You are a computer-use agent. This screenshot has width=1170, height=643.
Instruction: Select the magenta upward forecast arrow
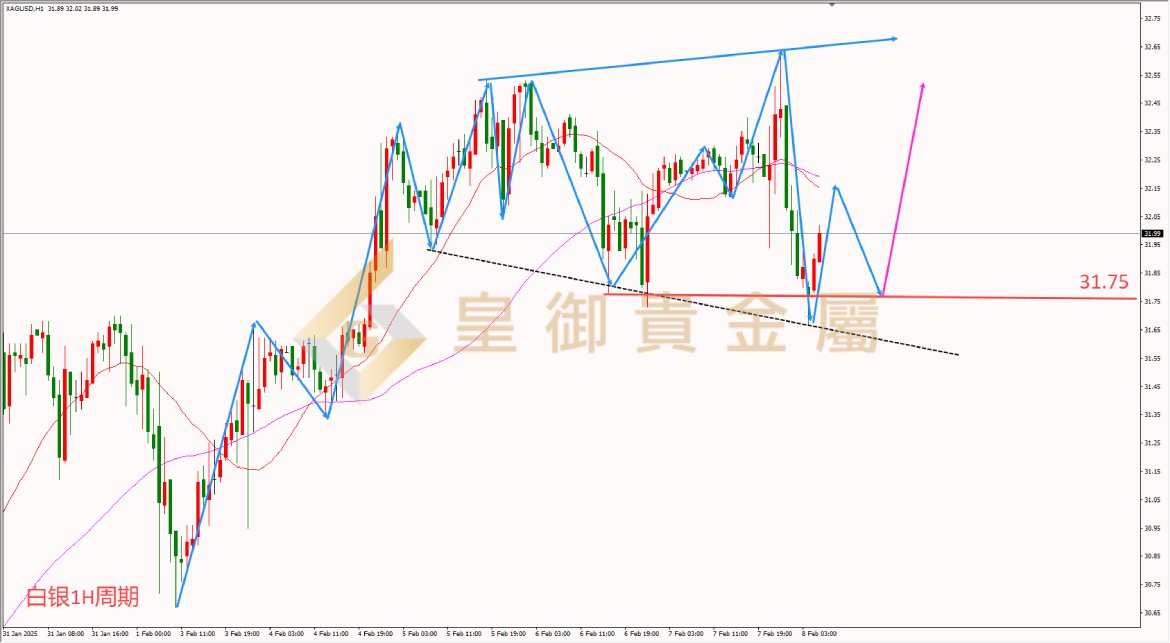coord(903,189)
